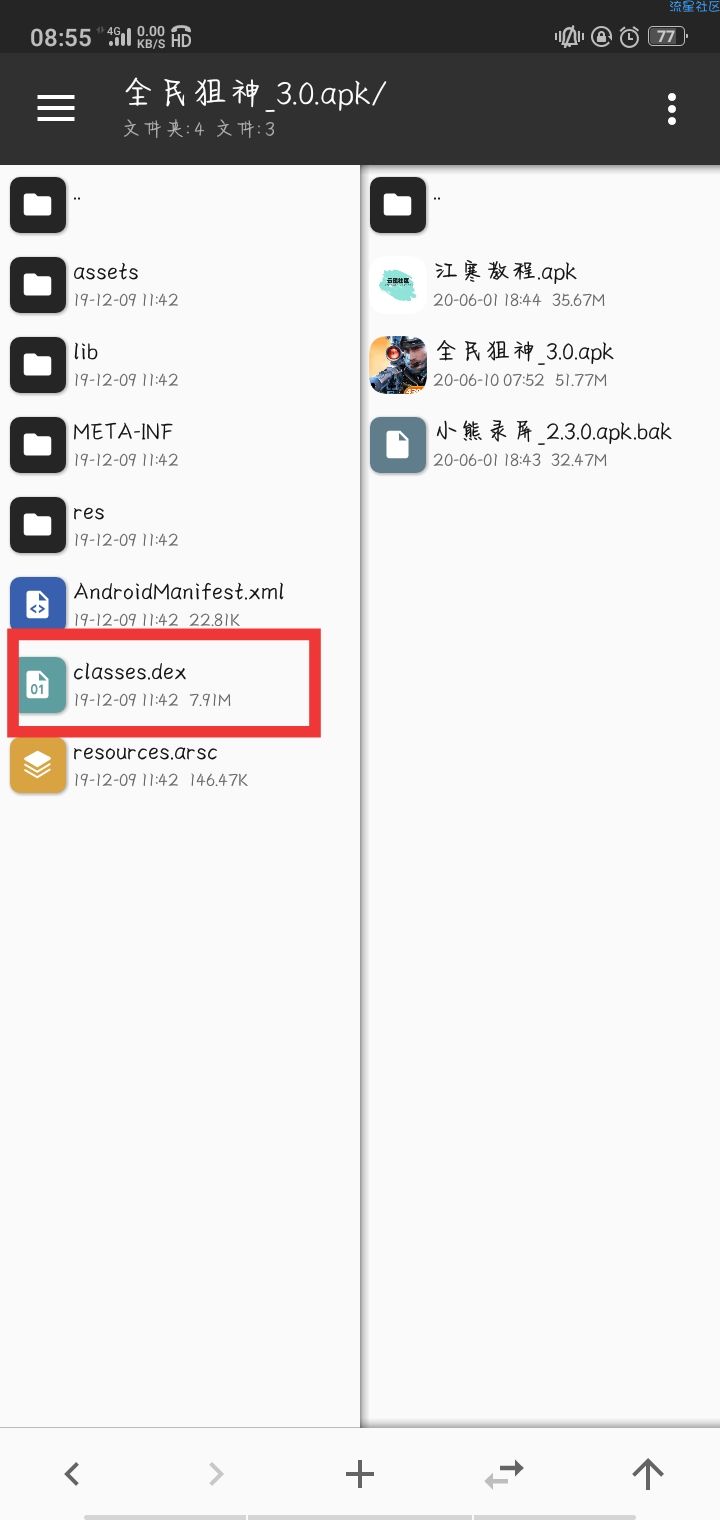Open the resources.arsc layers icon
720x1520 pixels.
click(x=38, y=765)
